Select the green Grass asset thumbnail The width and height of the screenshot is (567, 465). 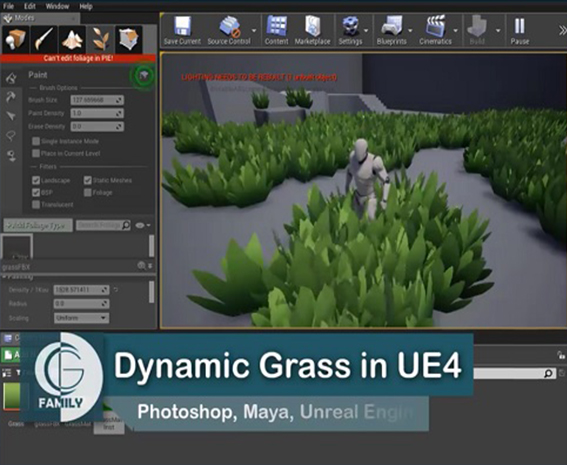pyautogui.click(x=12, y=396)
